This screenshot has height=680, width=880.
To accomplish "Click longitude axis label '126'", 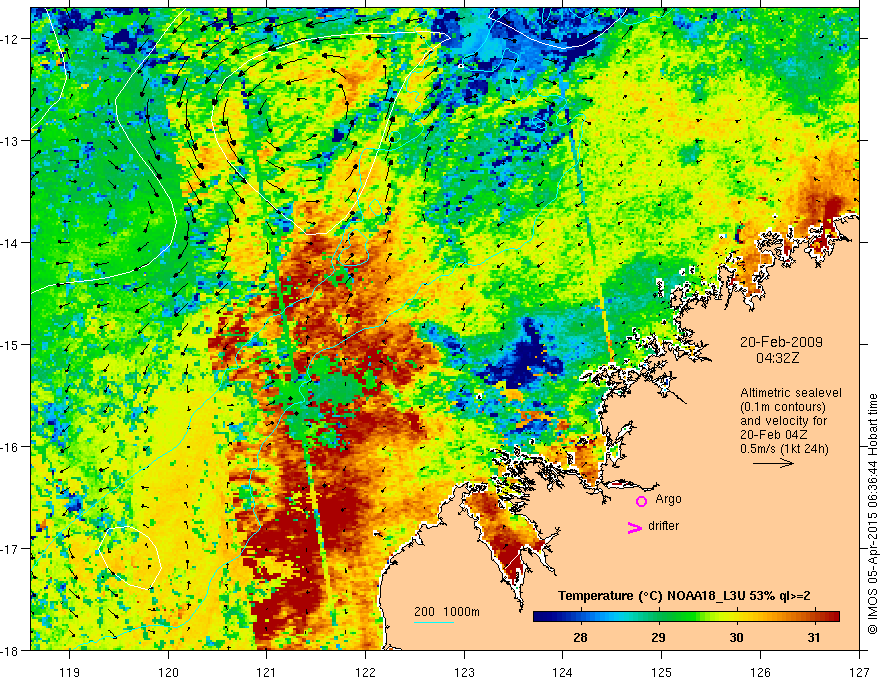I will 760,672.
